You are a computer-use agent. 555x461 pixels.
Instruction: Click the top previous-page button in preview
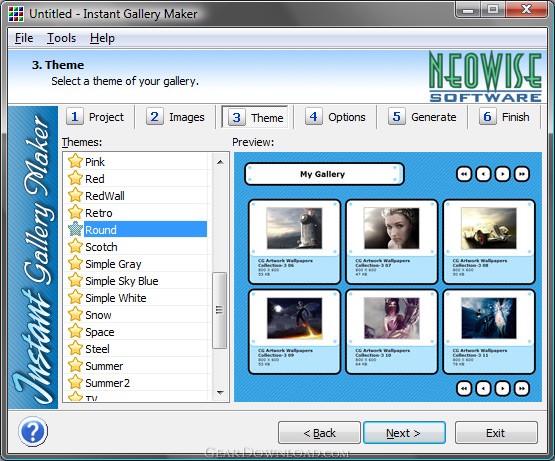pyautogui.click(x=483, y=174)
